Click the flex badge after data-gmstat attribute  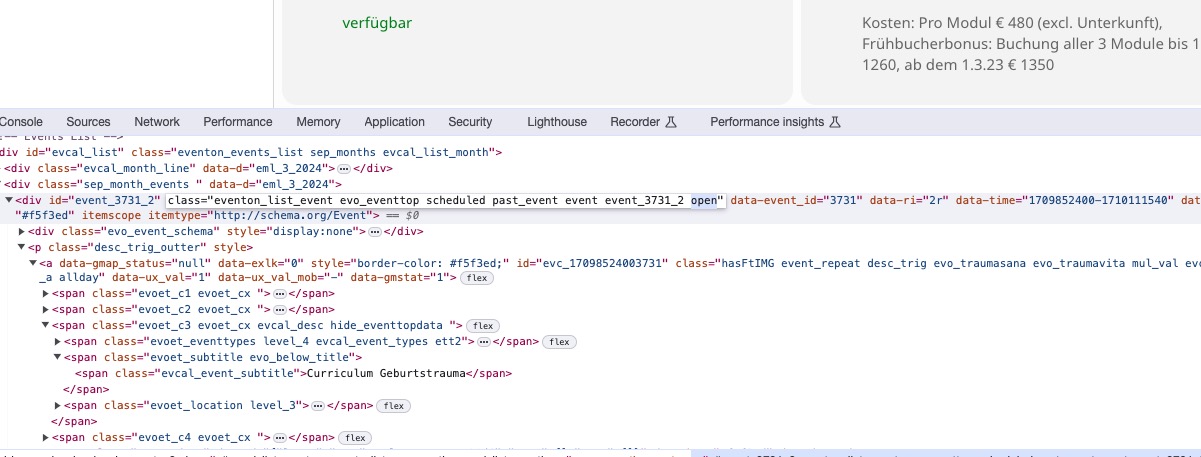tap(476, 278)
